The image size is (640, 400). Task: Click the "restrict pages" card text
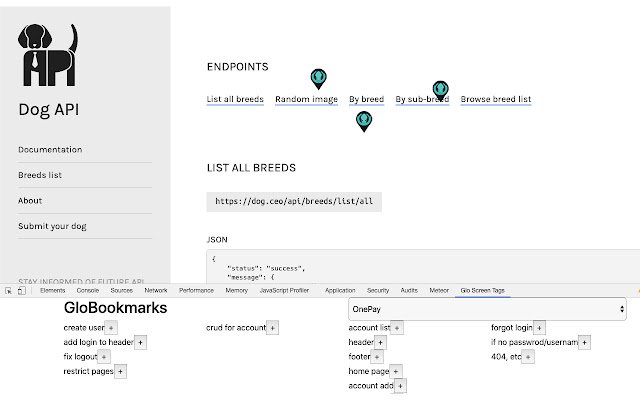coord(88,372)
